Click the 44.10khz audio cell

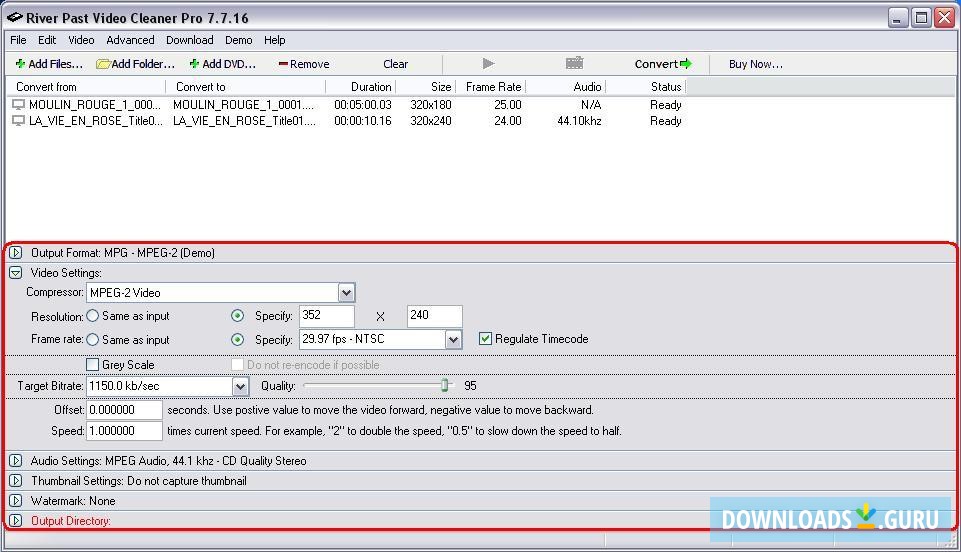579,121
